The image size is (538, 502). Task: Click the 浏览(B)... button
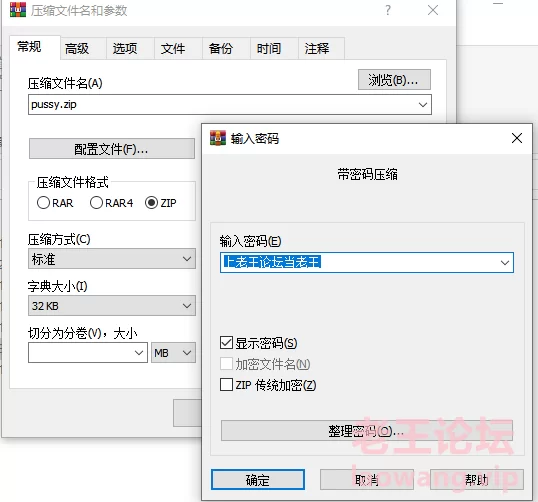[x=394, y=80]
